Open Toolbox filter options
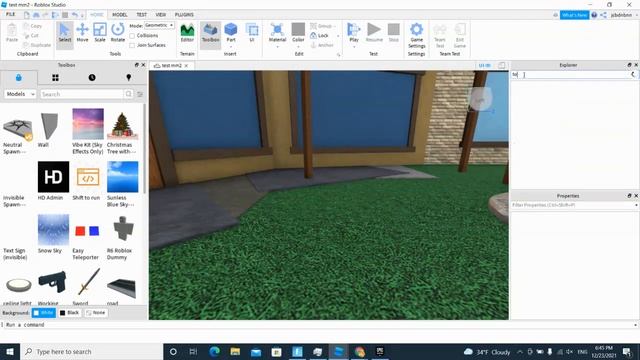The width and height of the screenshot is (640, 360). click(140, 94)
